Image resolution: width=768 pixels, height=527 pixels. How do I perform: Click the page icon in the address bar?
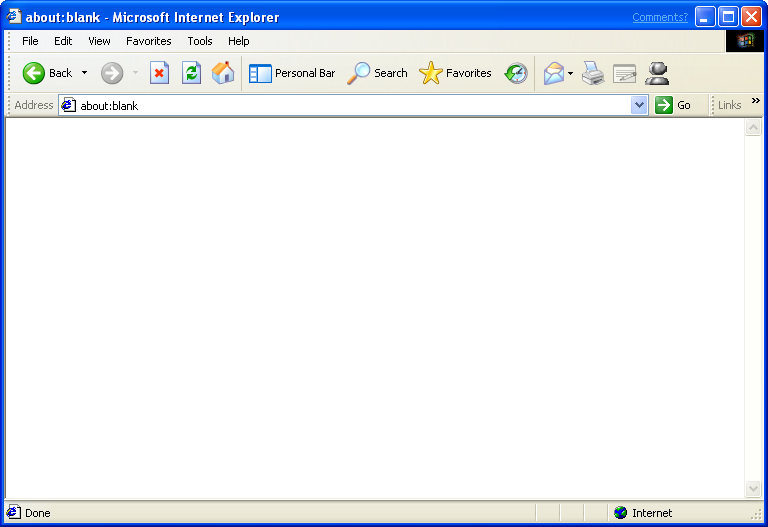click(69, 105)
